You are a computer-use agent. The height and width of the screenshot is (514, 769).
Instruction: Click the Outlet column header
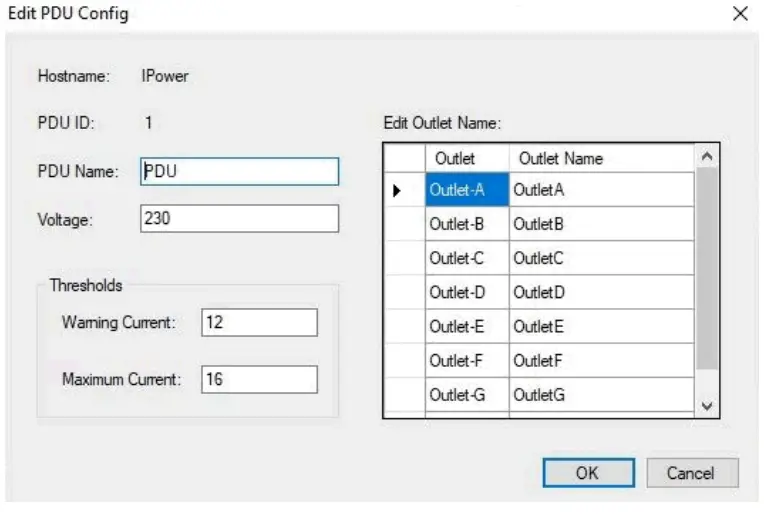[x=467, y=158]
